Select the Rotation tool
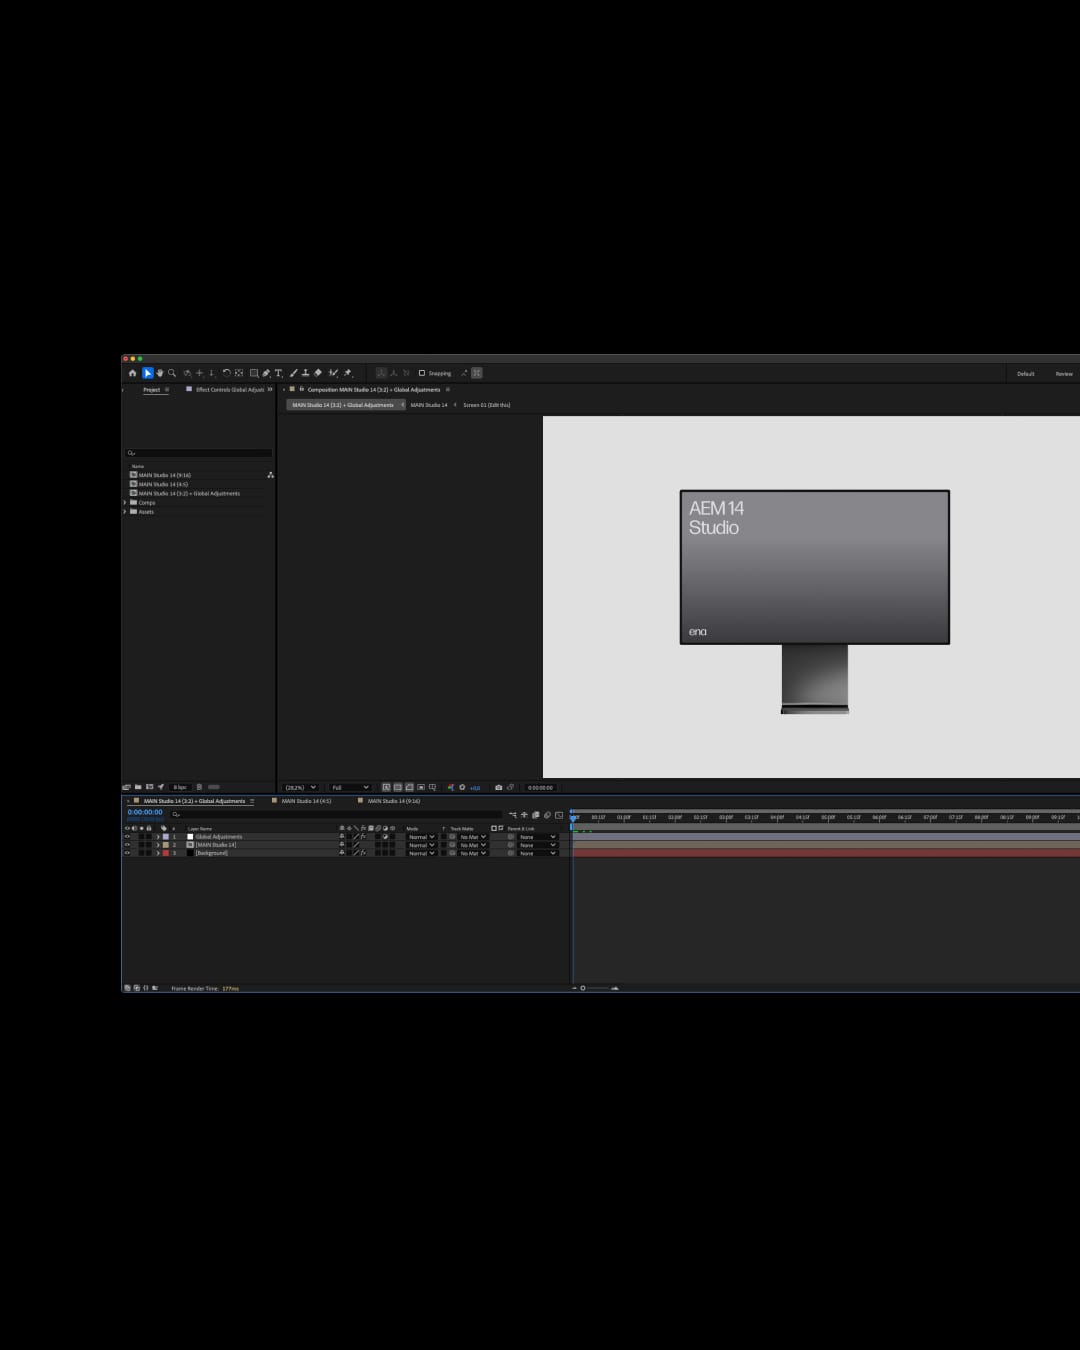 (227, 373)
